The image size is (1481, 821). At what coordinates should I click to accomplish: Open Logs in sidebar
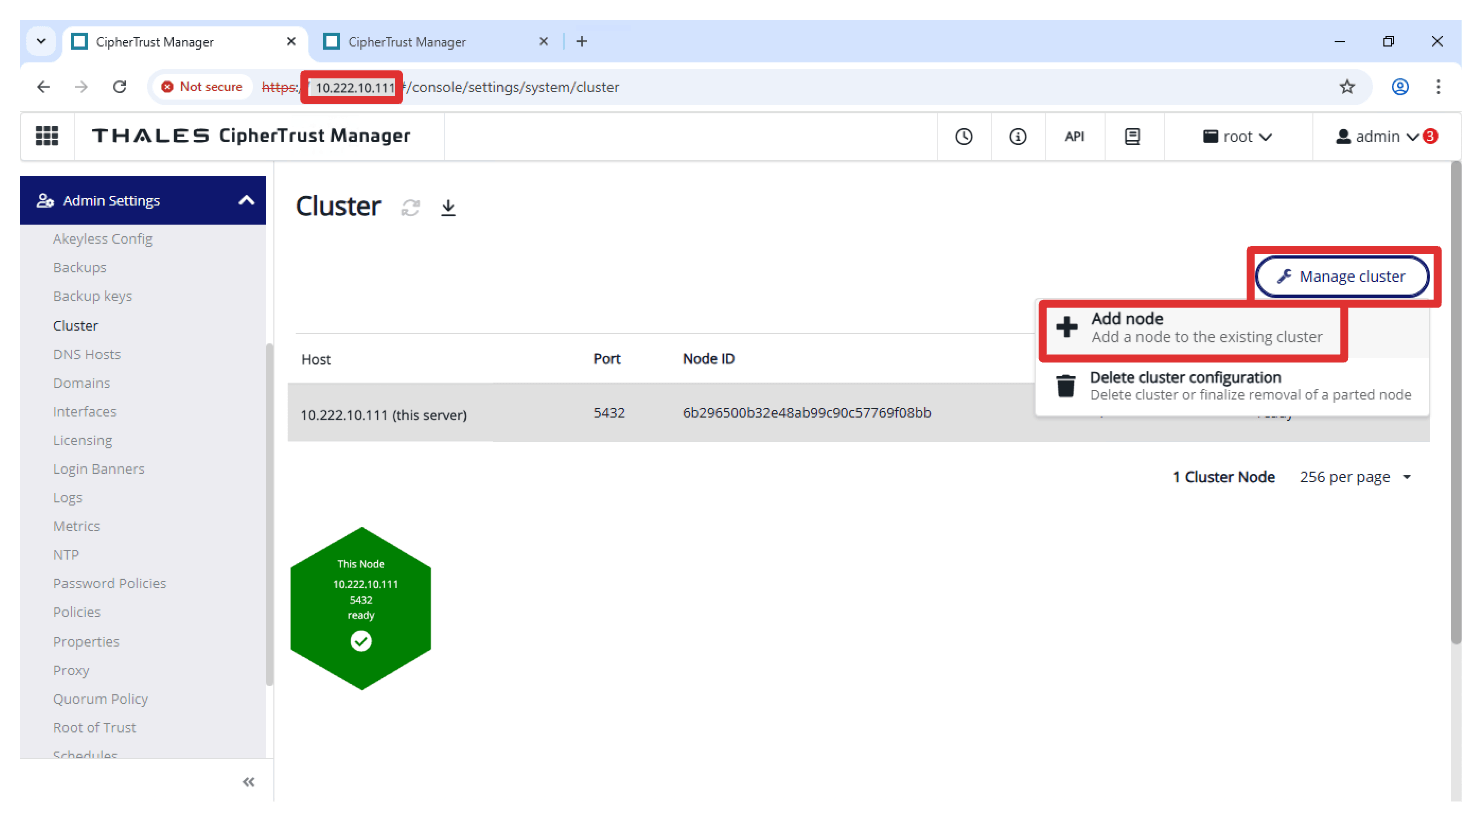(68, 498)
